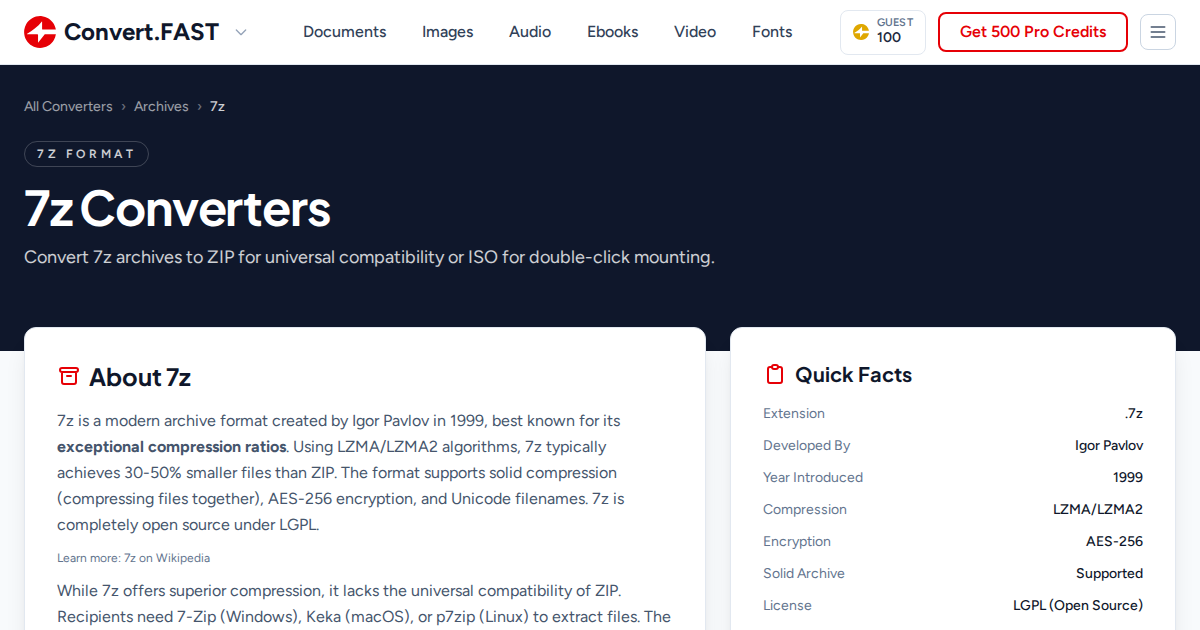Viewport: 1200px width, 630px height.
Task: Expand the chevron next to Convert.FAST
Action: (x=240, y=32)
